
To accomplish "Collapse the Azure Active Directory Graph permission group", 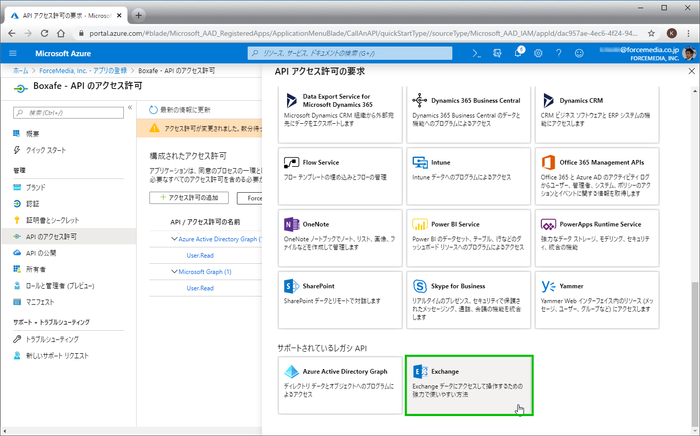I will pos(174,239).
